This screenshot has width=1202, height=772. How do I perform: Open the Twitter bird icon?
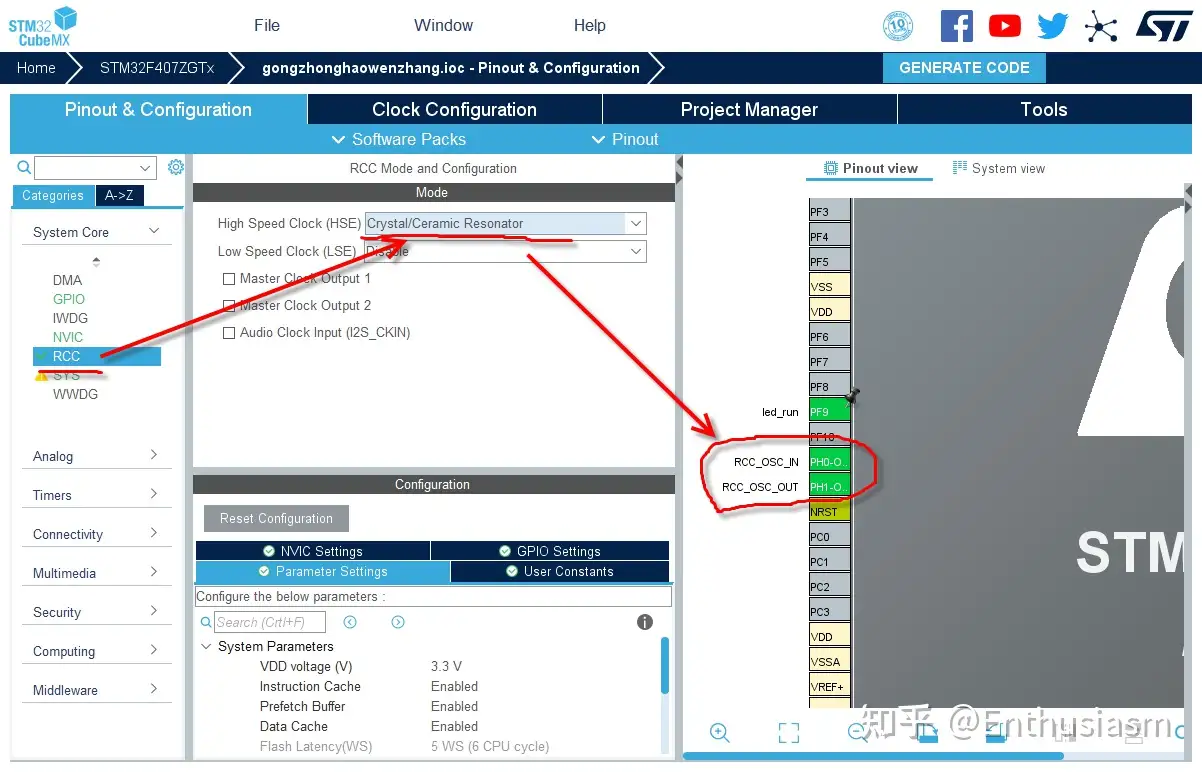click(x=1052, y=26)
